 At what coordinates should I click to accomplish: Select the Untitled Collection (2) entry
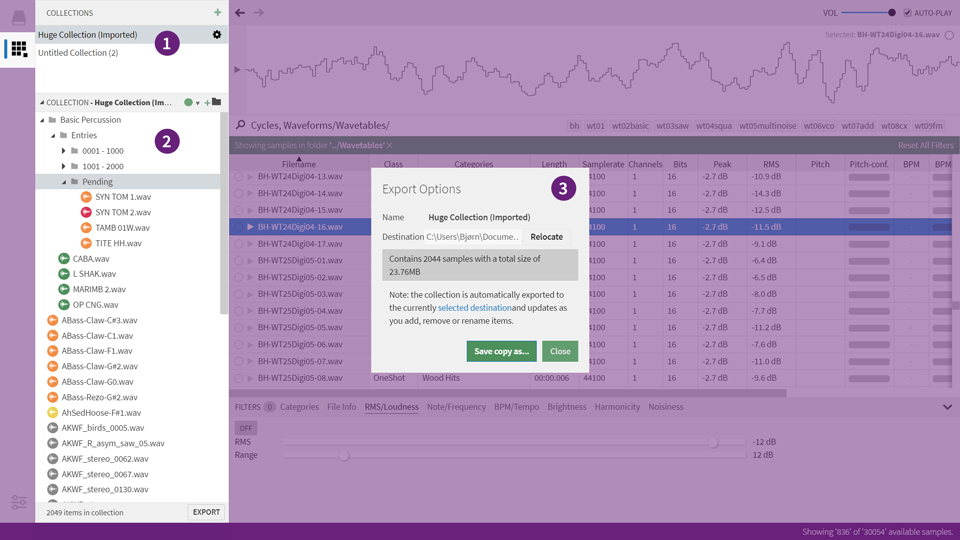tap(132, 53)
